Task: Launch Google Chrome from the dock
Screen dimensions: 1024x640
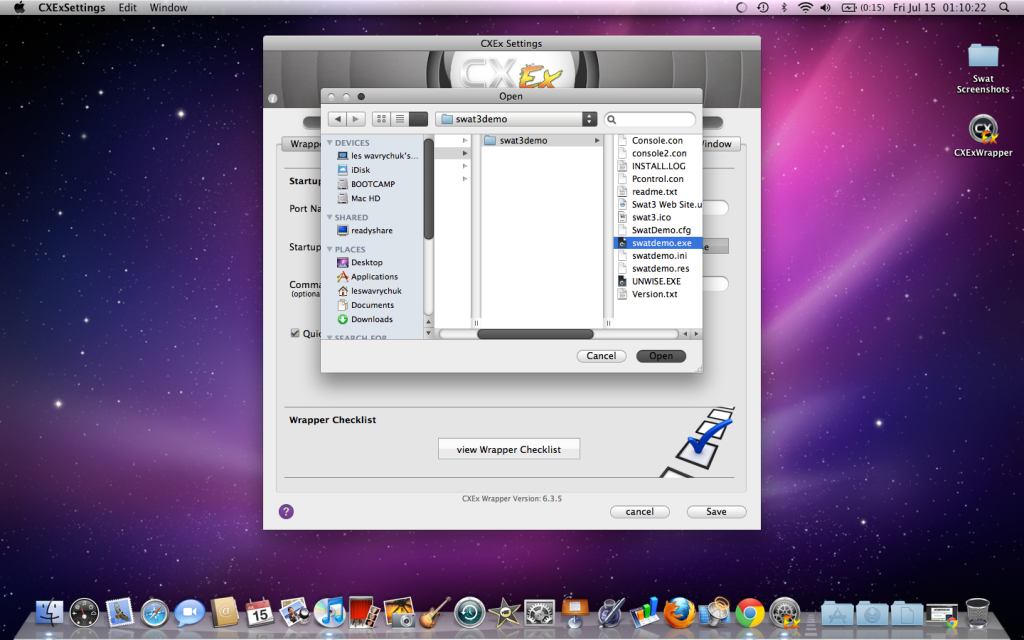Action: point(750,613)
